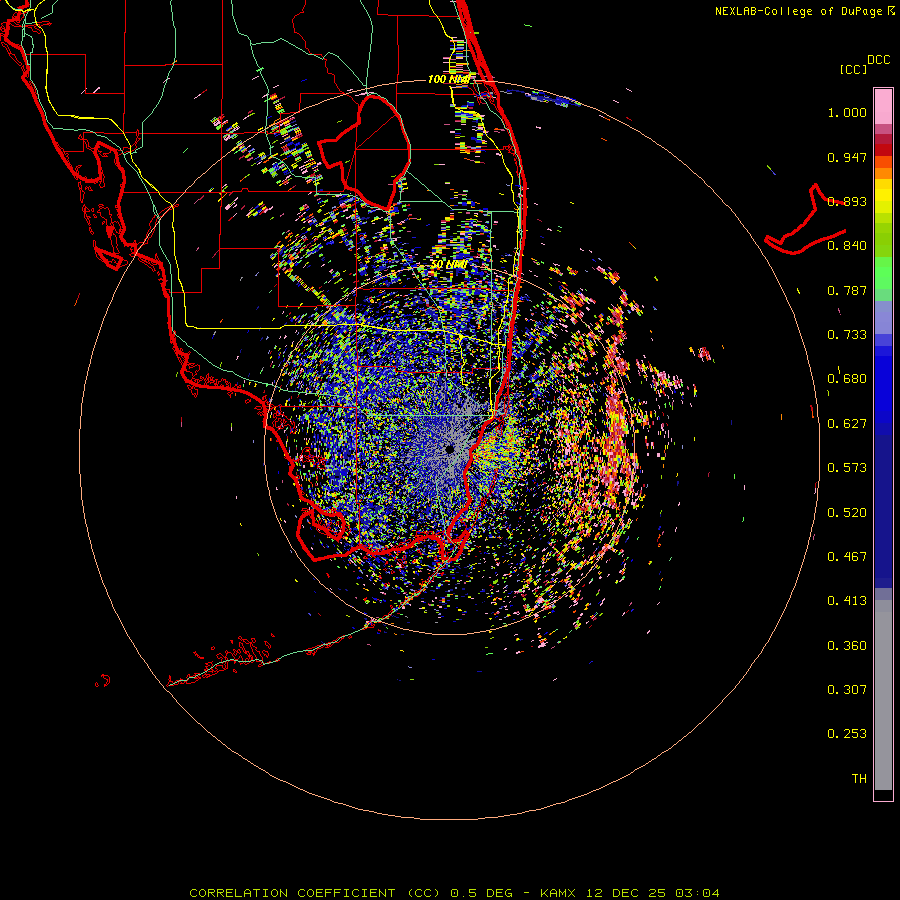The width and height of the screenshot is (900, 900).
Task: Select the 0.787 color scale value
Action: click(x=847, y=290)
